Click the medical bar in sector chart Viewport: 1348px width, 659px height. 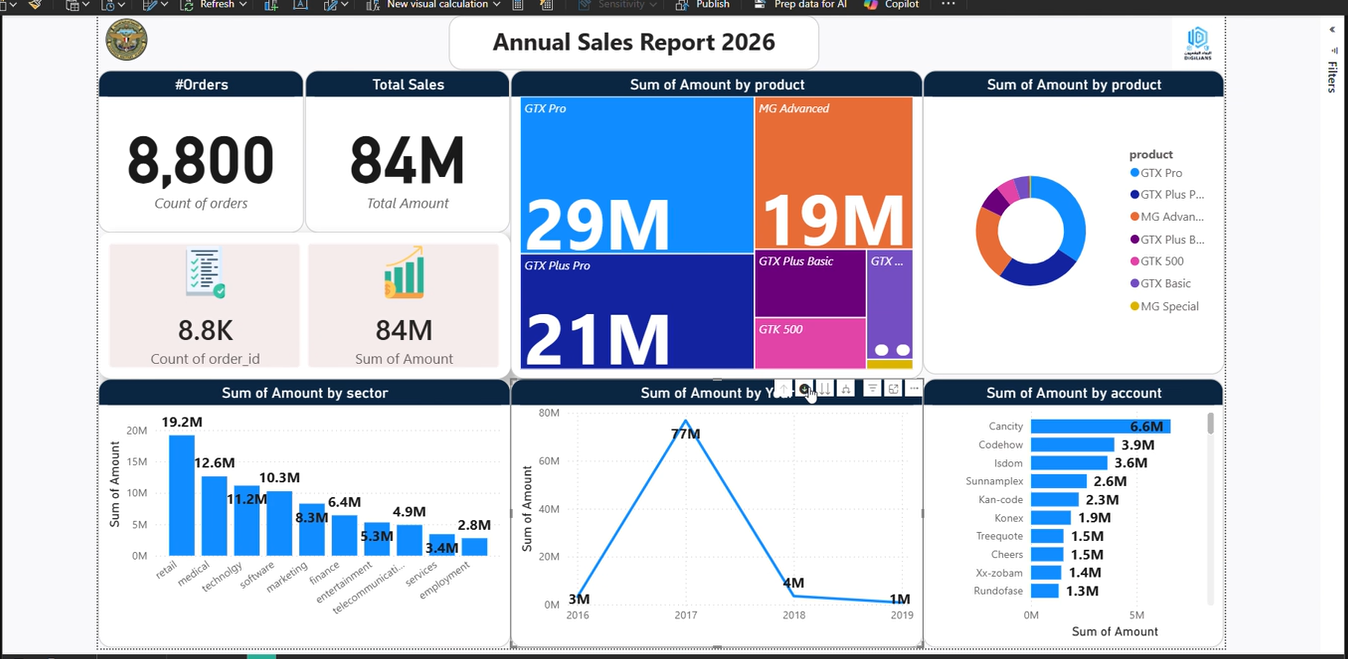[214, 516]
